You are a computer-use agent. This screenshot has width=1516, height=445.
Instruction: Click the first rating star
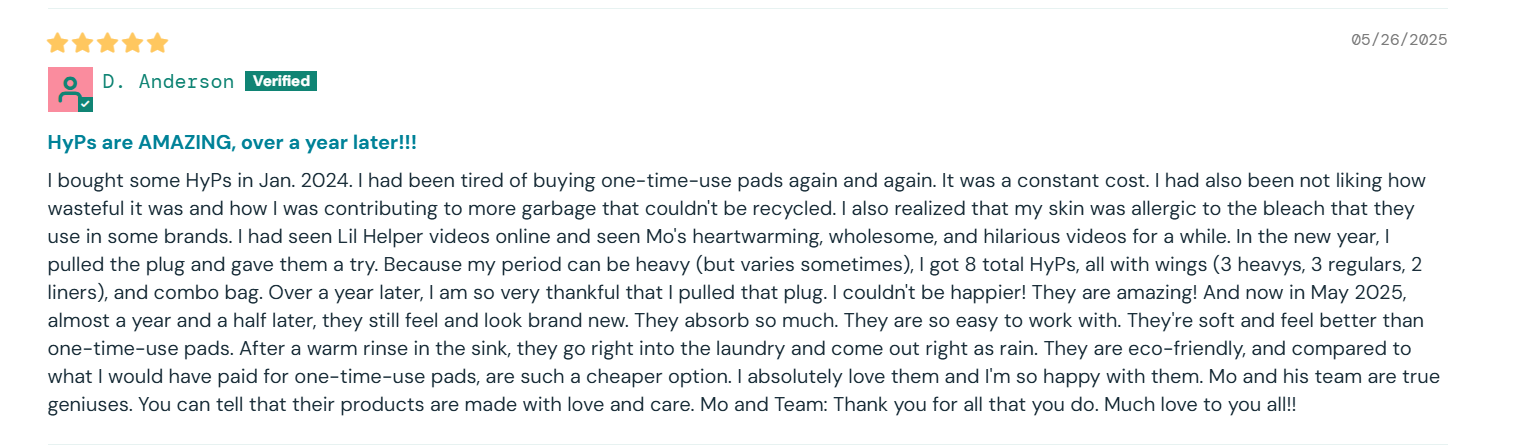coord(57,43)
